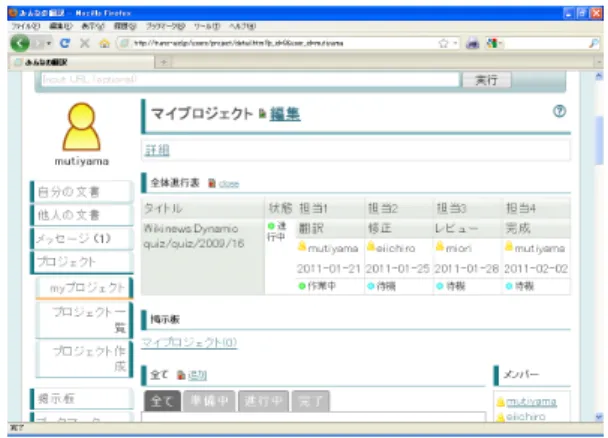The image size is (608, 438).
Task: Select プロジェクト一覧 submenu item
Action: pyautogui.click(x=84, y=320)
